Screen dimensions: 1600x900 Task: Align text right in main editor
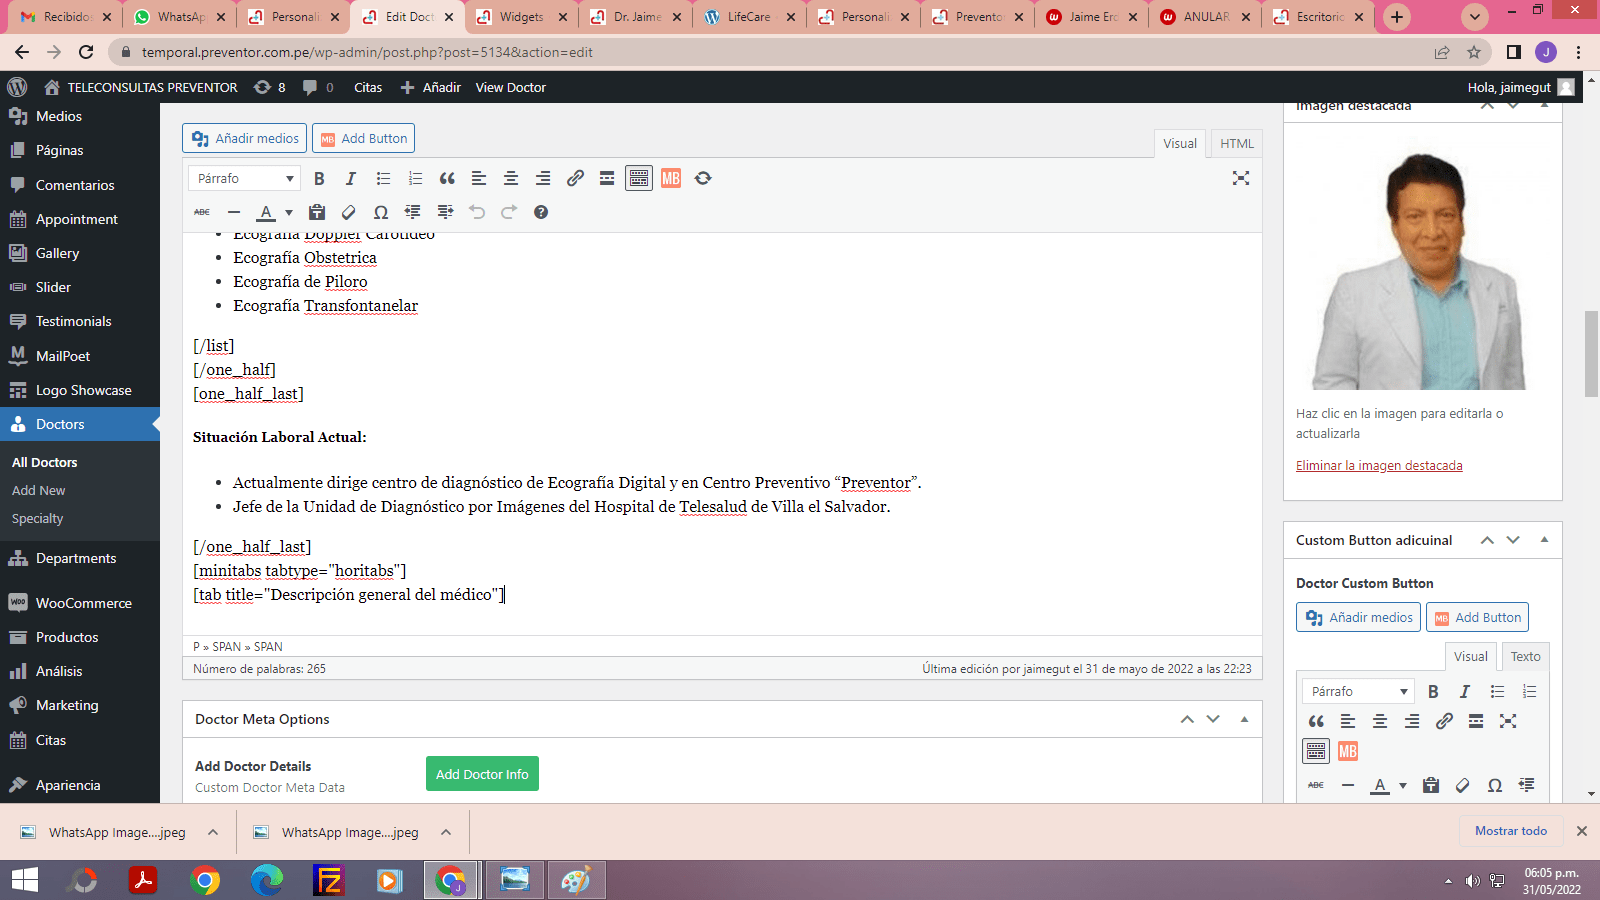click(x=543, y=178)
